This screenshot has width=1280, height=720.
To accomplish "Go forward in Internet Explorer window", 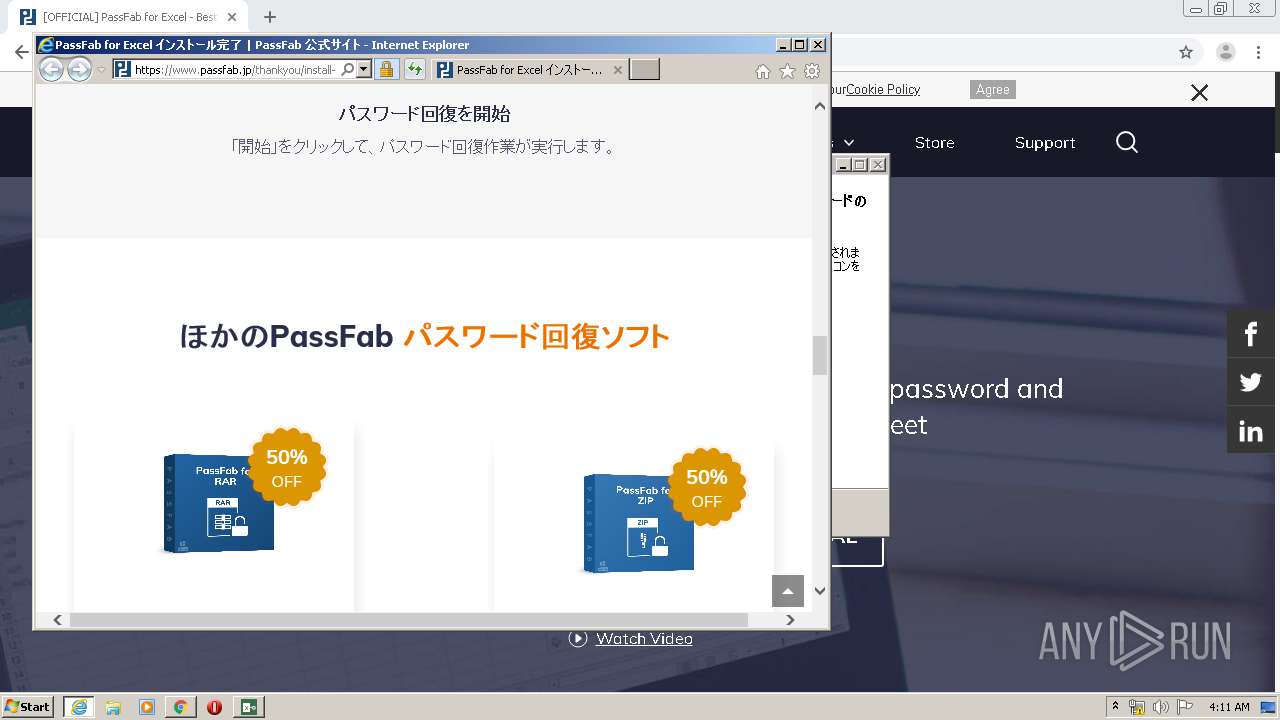I will 79,69.
